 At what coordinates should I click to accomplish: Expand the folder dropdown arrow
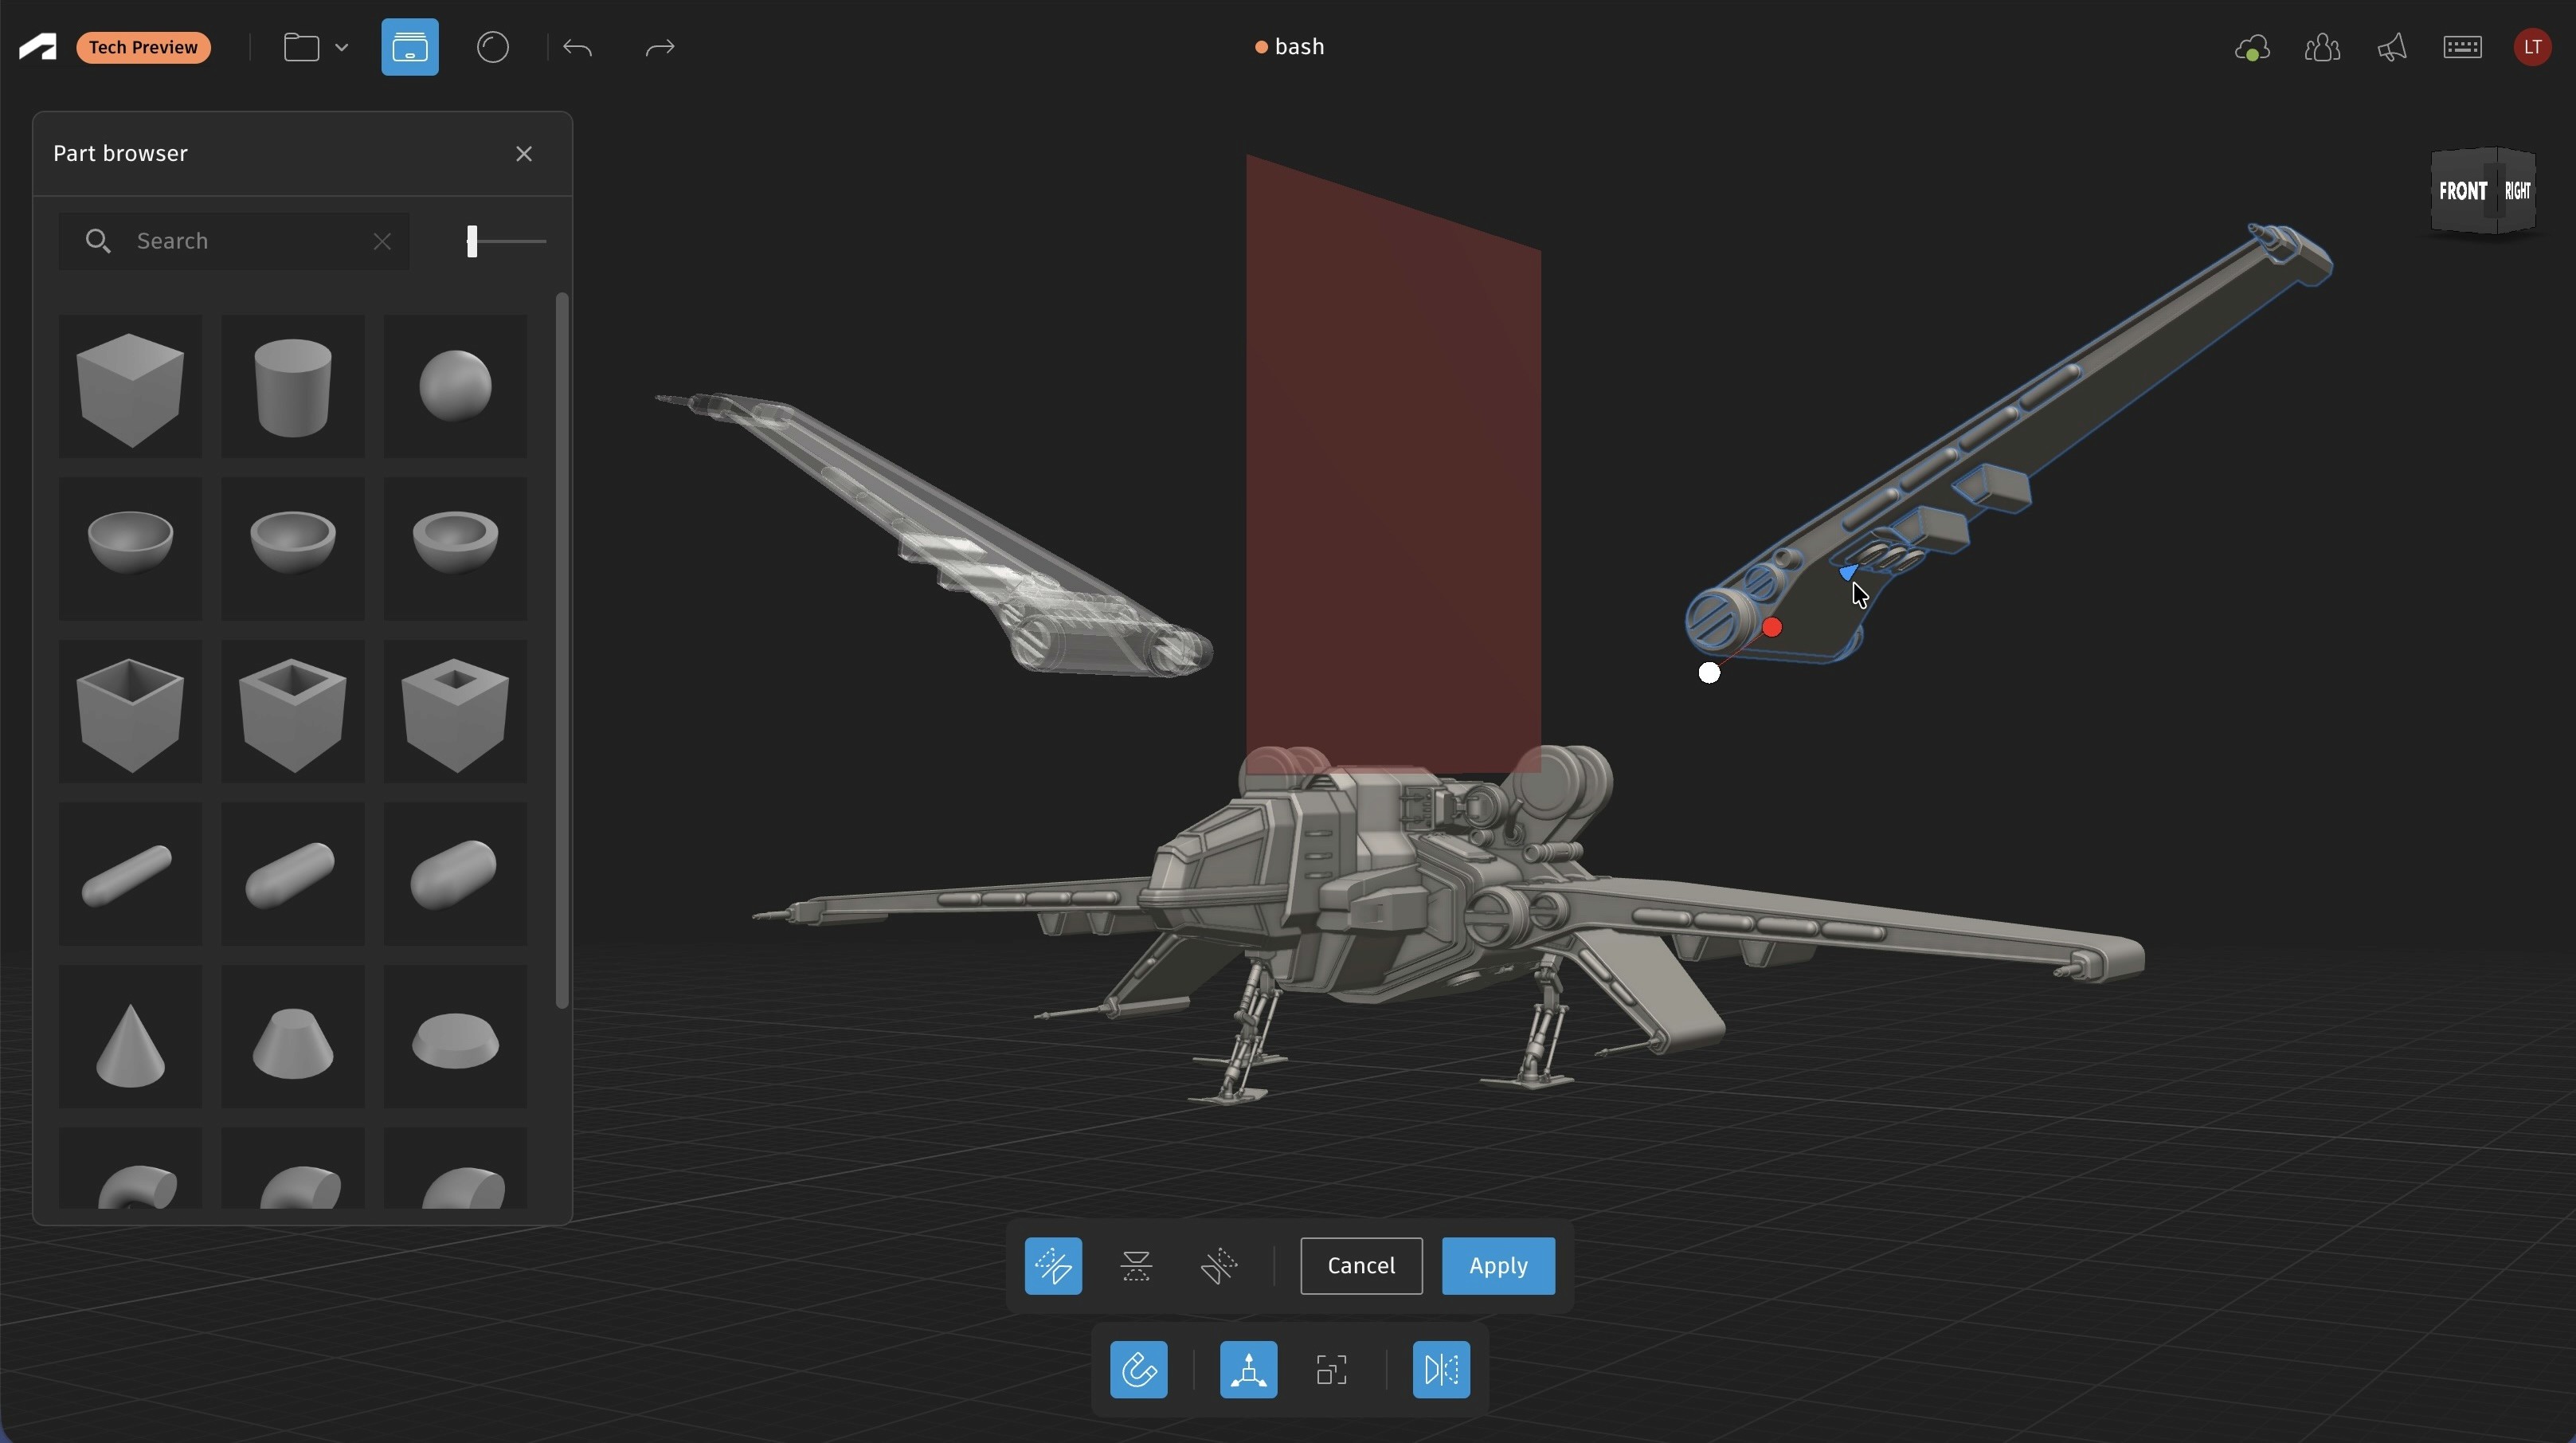(342, 47)
